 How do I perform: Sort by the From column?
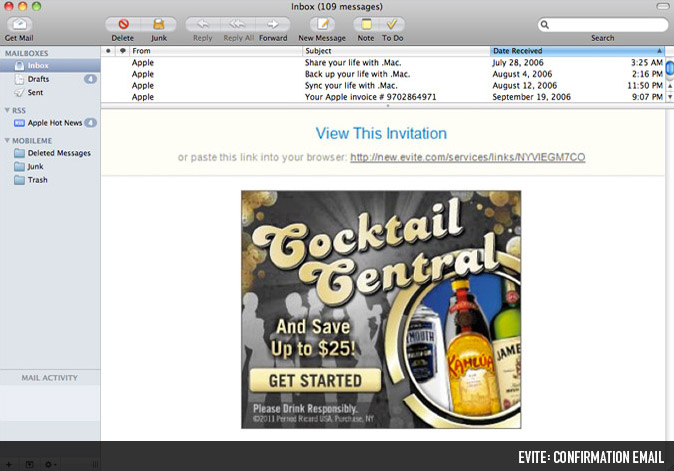coord(216,51)
